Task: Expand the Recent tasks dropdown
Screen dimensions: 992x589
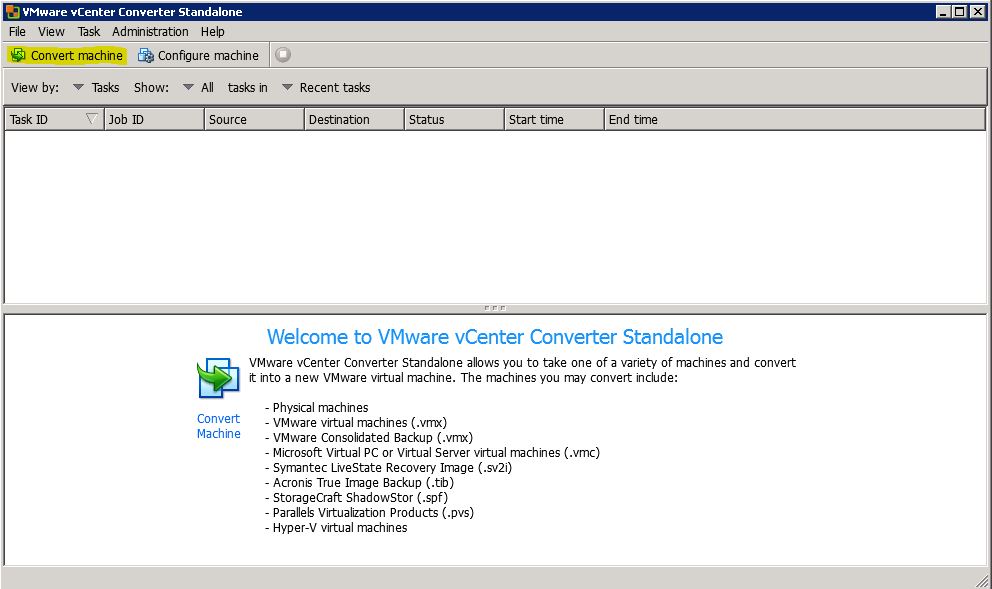Action: tap(287, 87)
